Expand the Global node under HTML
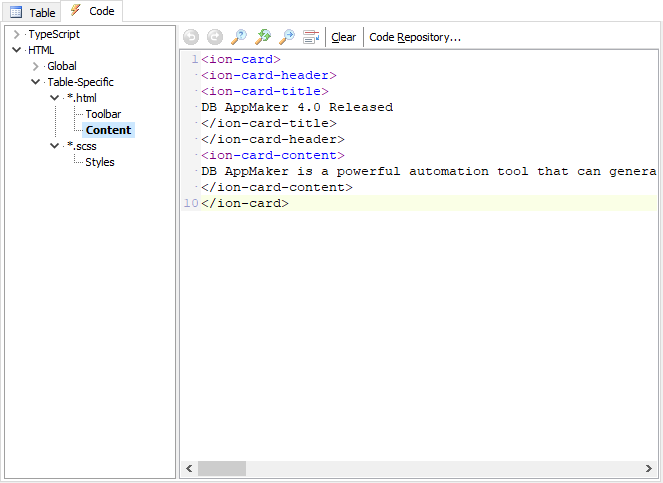Image resolution: width=663 pixels, height=483 pixels. pyautogui.click(x=36, y=66)
